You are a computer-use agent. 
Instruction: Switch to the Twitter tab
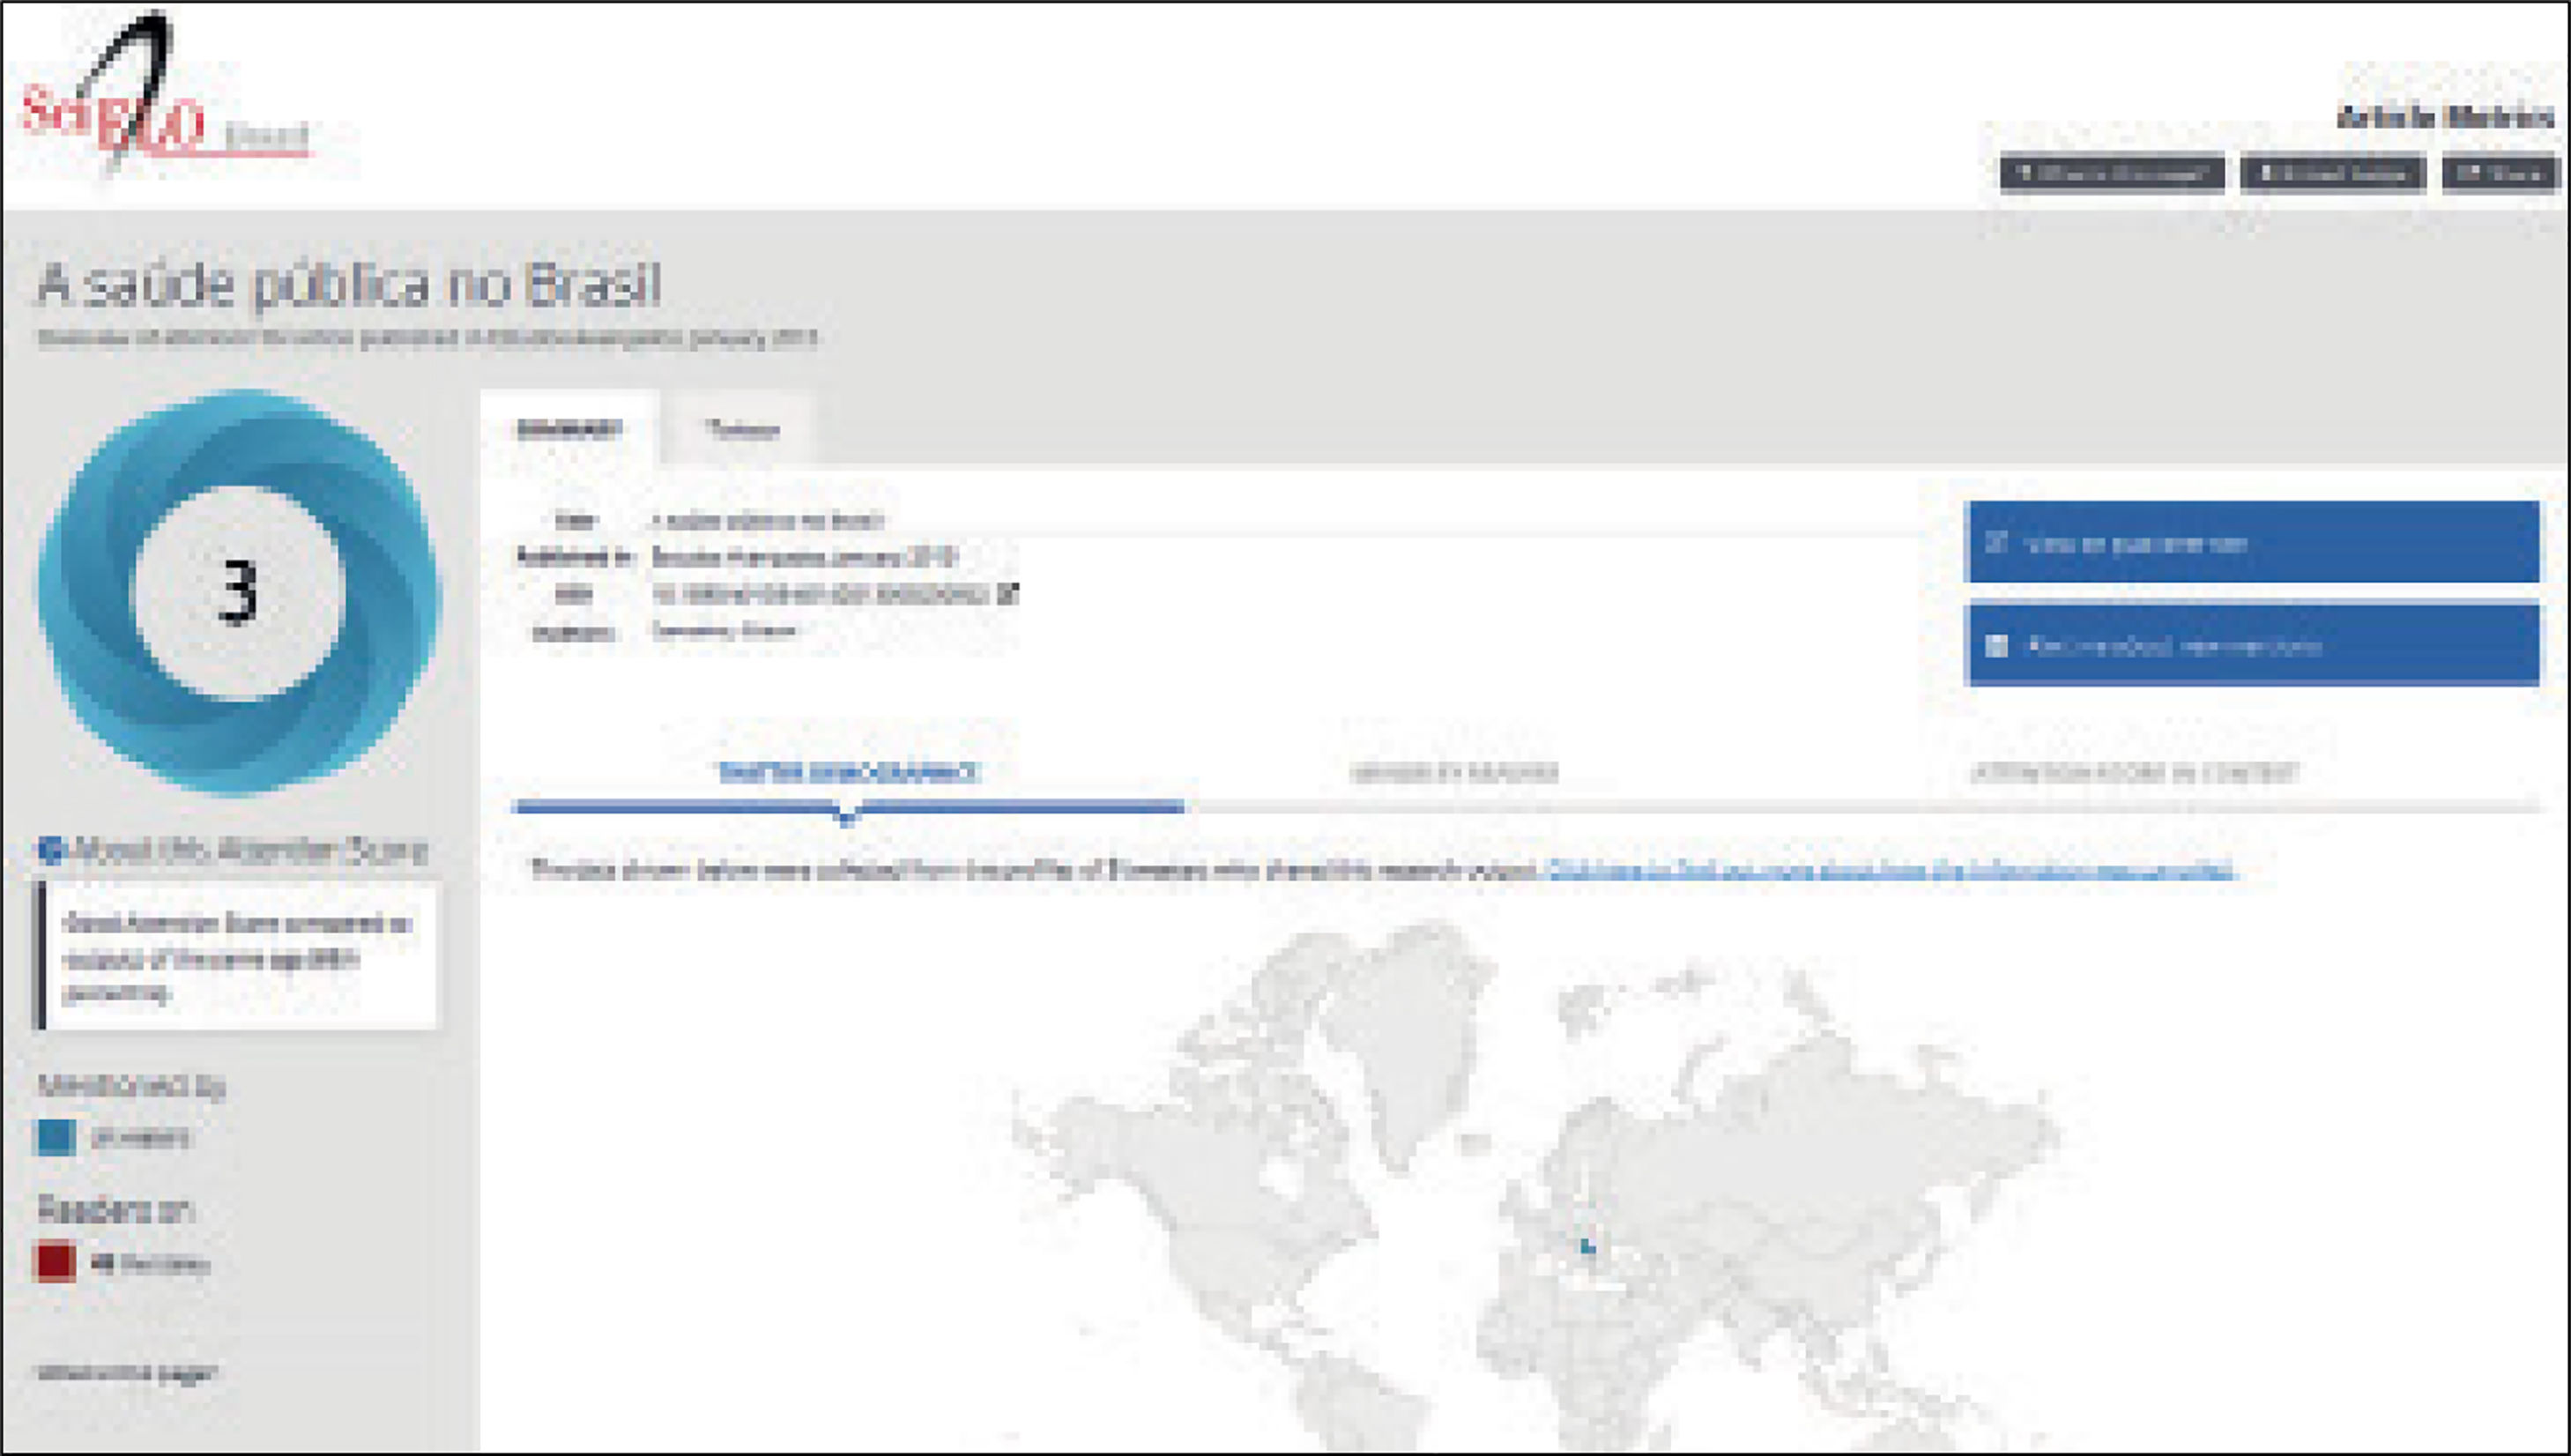(742, 430)
